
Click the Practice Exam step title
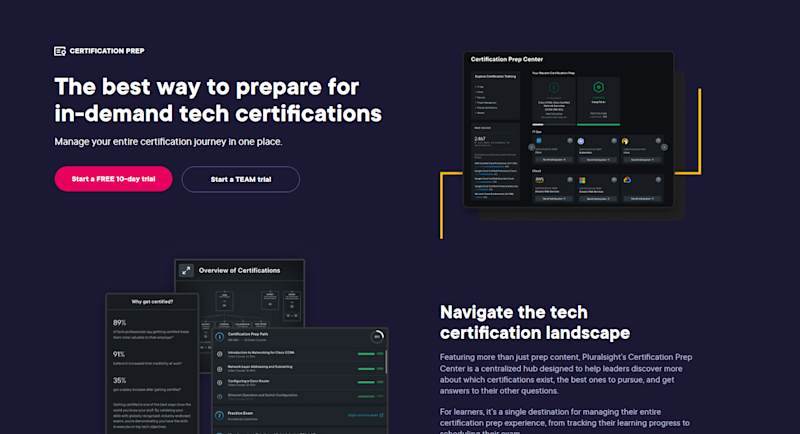[x=240, y=413]
